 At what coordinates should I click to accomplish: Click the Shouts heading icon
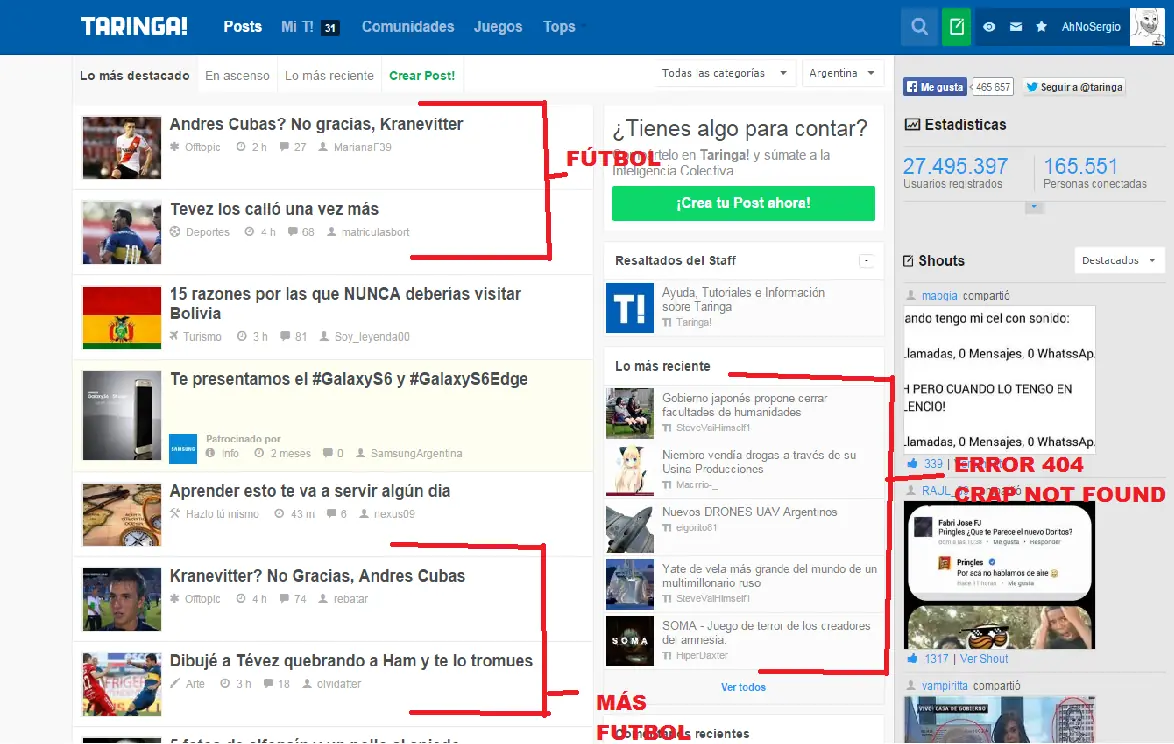tap(908, 260)
